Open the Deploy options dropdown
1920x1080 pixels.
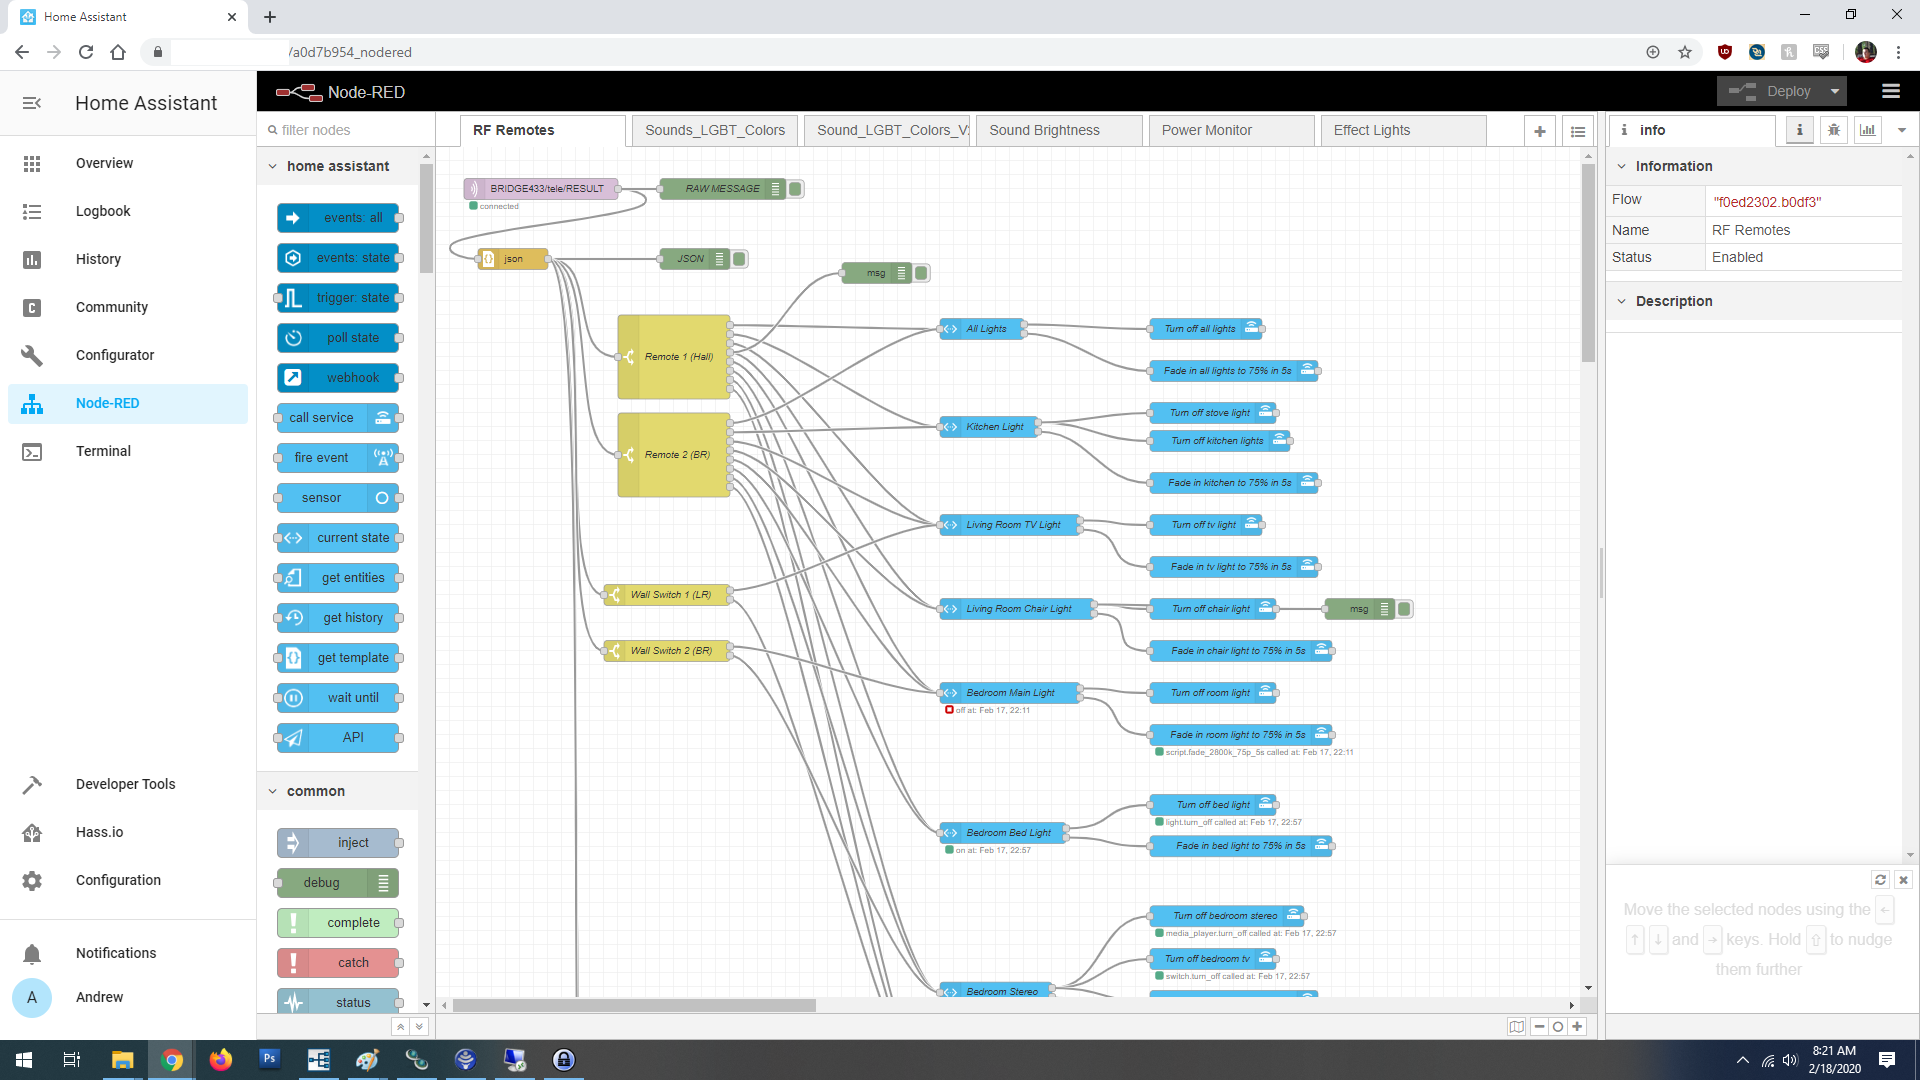point(1835,91)
